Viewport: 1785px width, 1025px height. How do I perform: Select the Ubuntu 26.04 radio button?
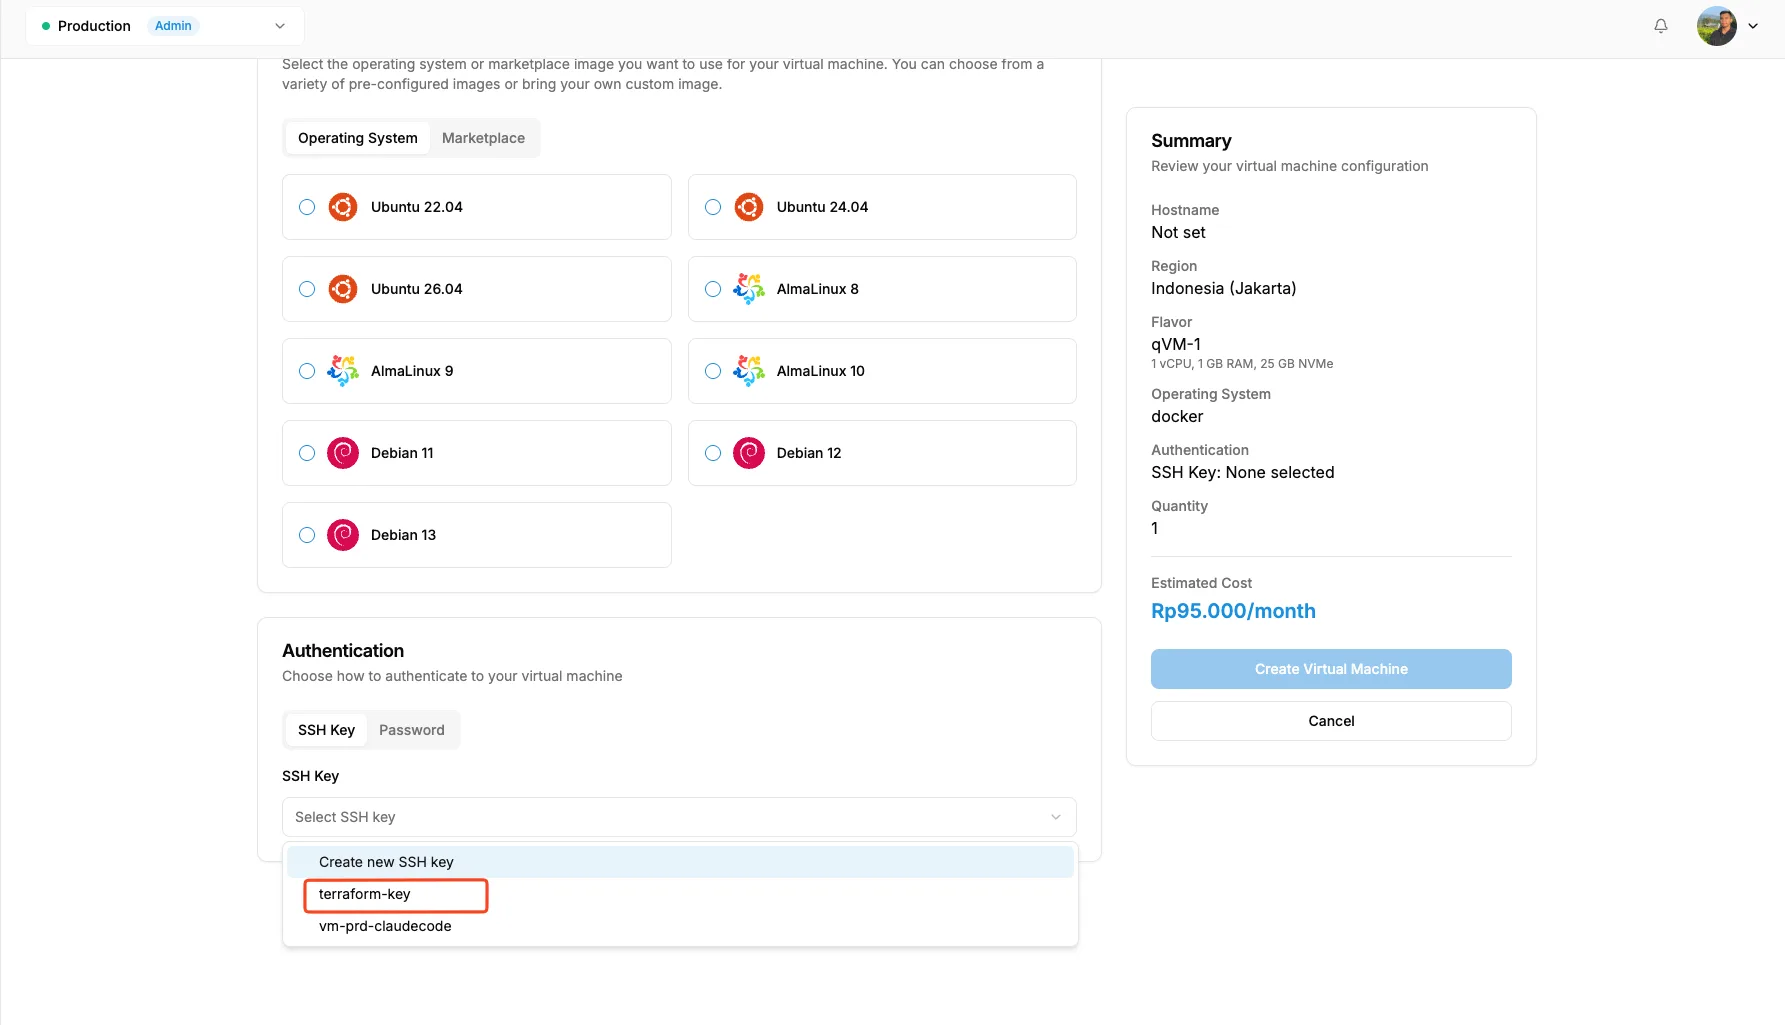click(x=307, y=289)
